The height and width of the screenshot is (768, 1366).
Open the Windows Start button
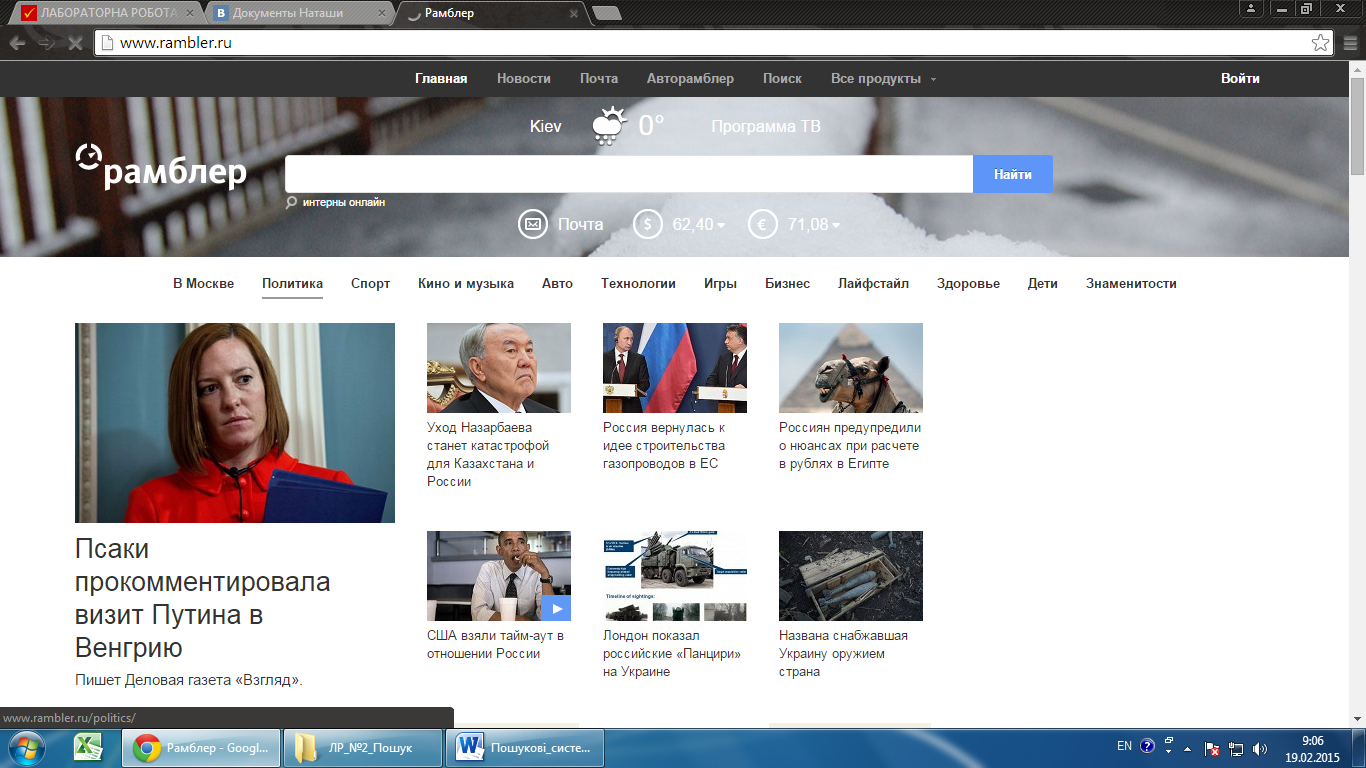[26, 747]
